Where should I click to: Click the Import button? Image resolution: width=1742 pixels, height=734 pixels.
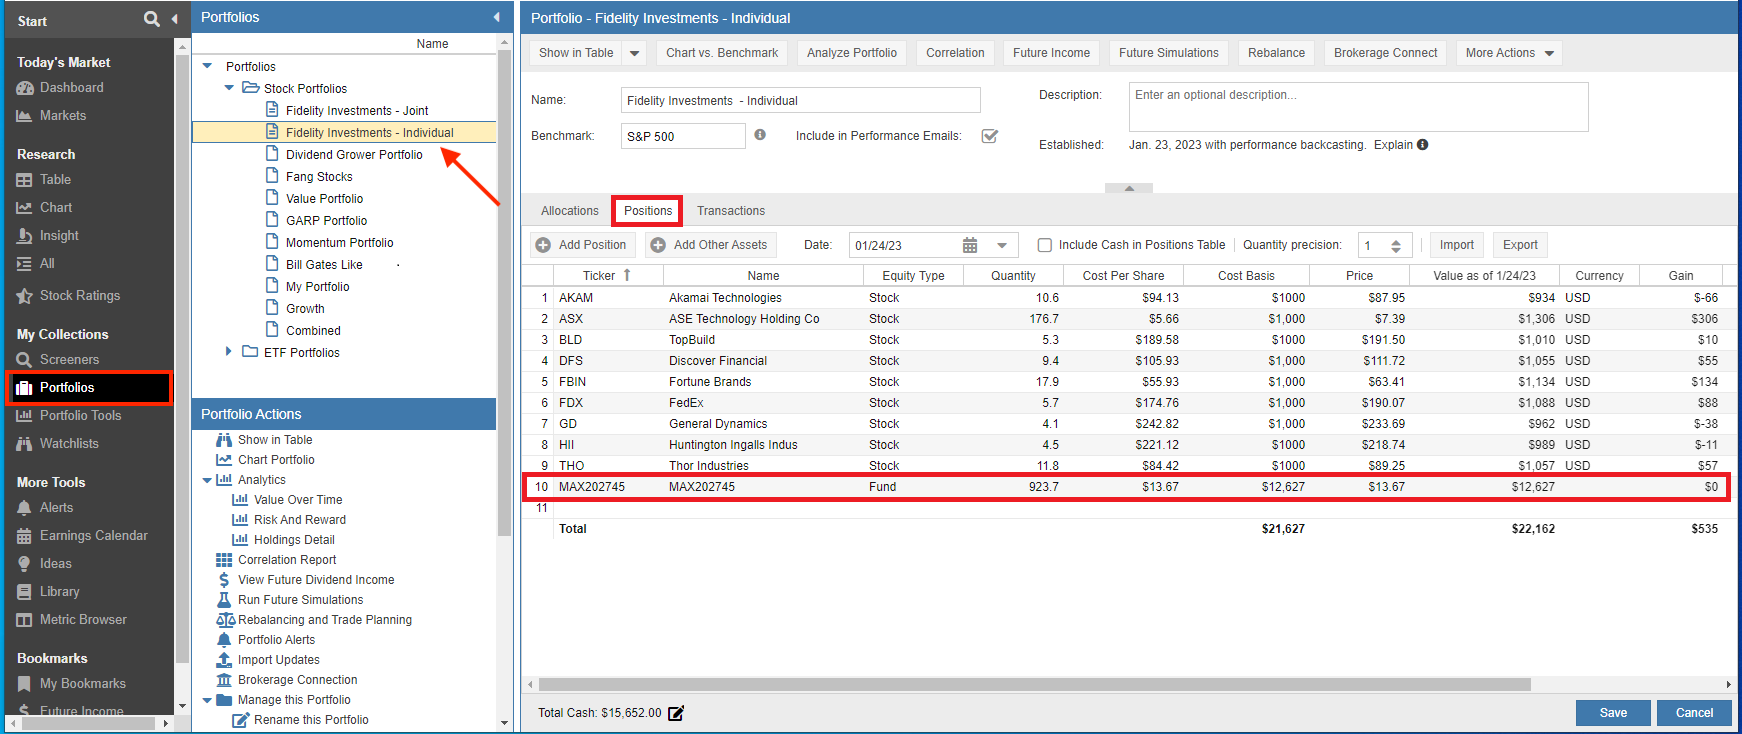coord(1457,245)
